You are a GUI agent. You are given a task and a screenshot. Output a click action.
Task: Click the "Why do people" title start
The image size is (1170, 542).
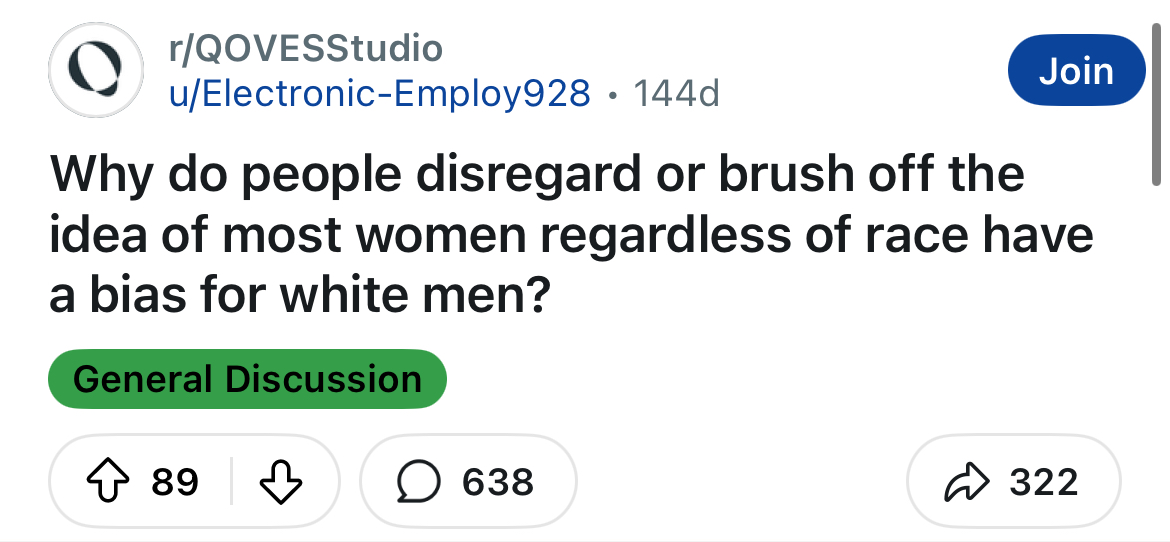(225, 174)
